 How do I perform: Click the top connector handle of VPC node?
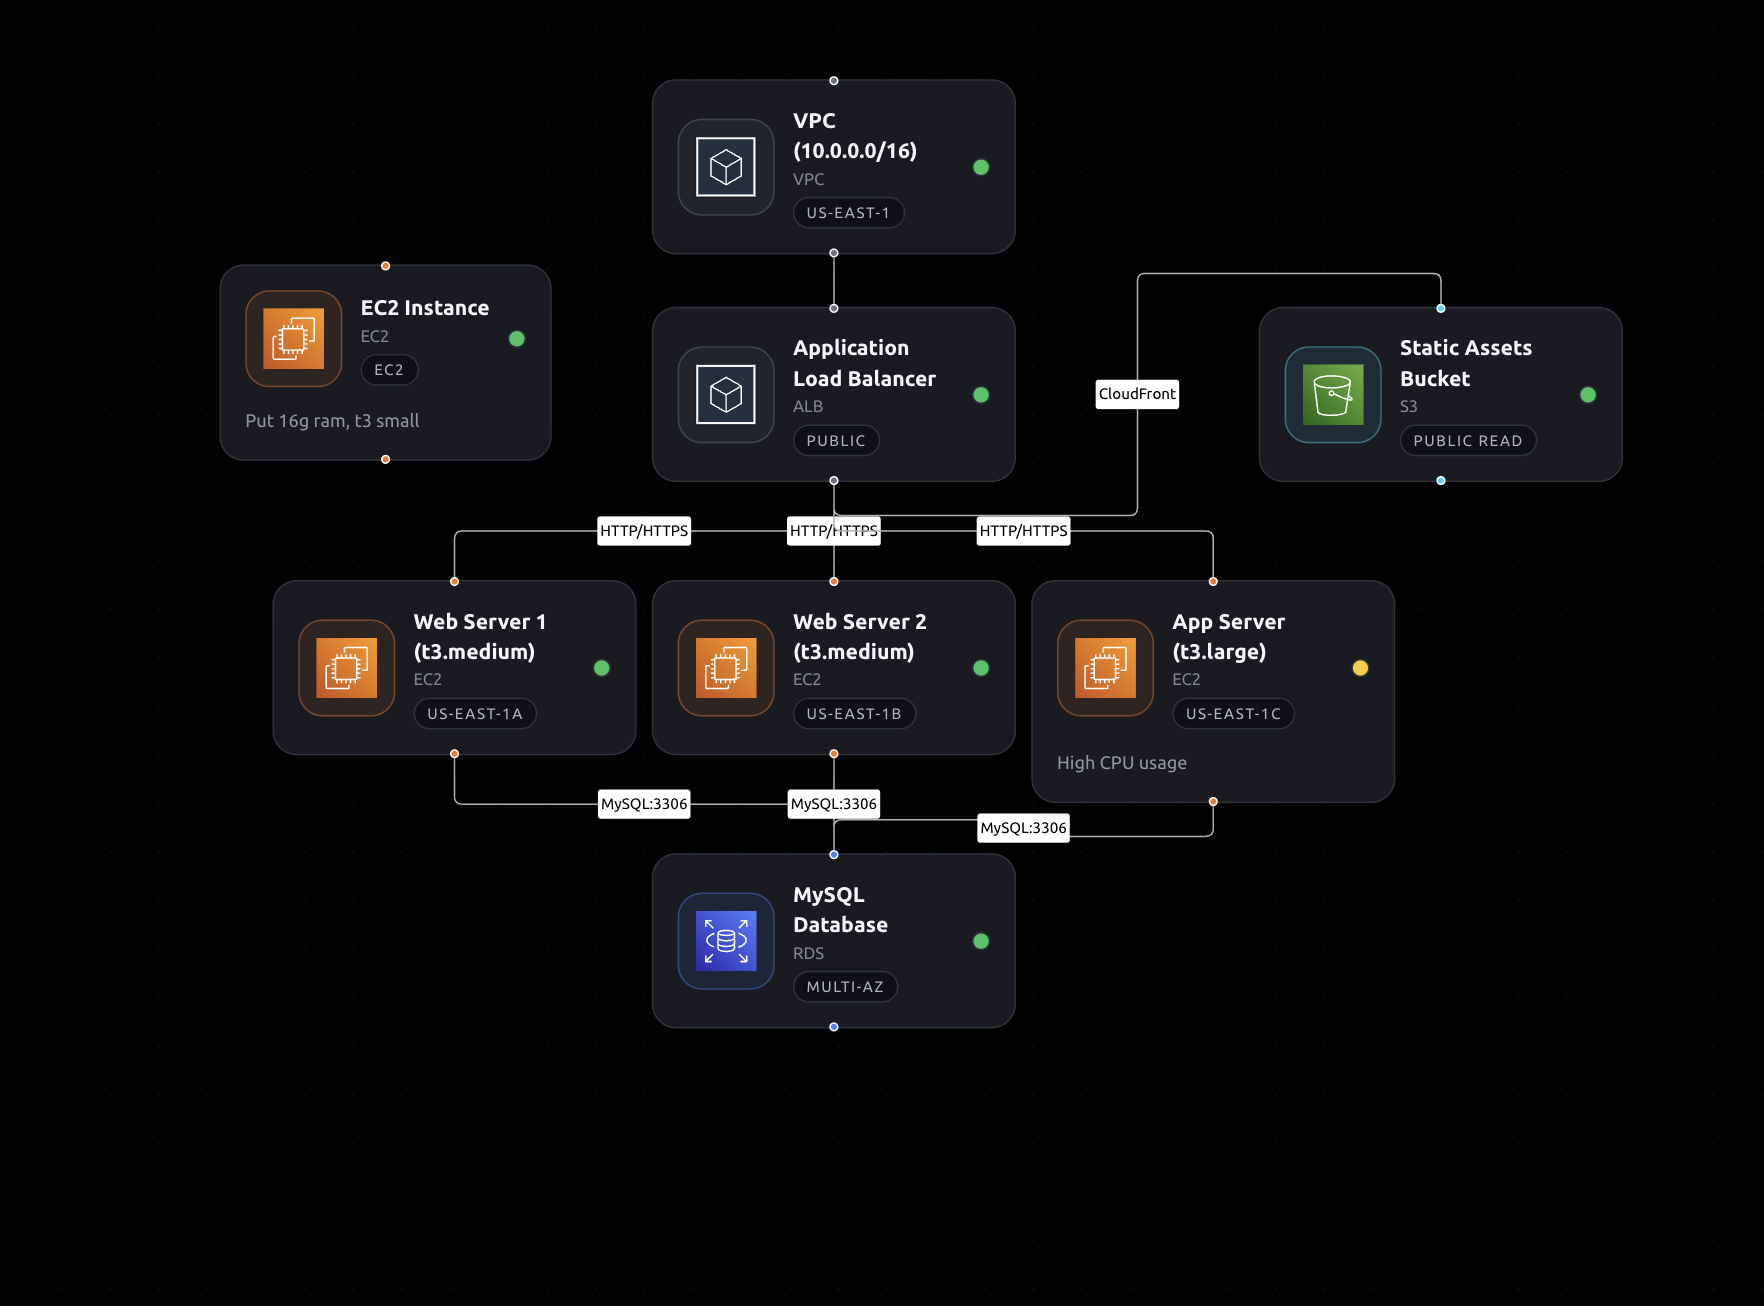coord(834,81)
